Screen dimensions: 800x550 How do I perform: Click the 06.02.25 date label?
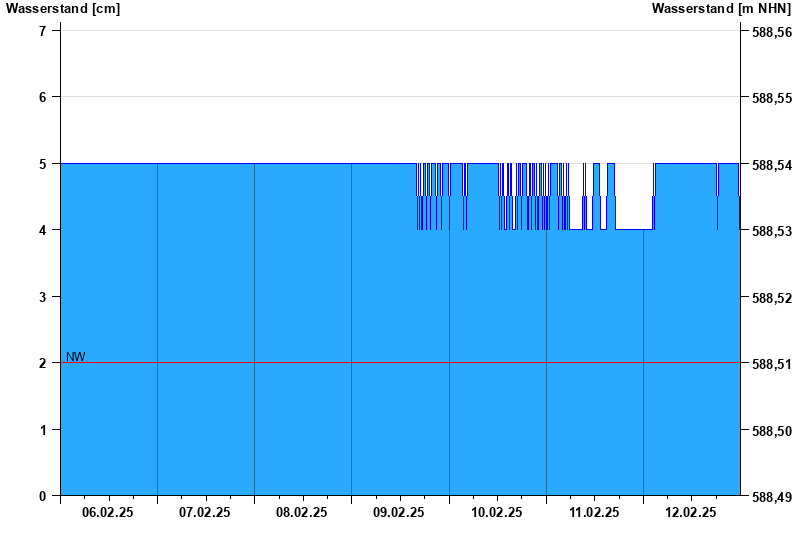pos(108,512)
